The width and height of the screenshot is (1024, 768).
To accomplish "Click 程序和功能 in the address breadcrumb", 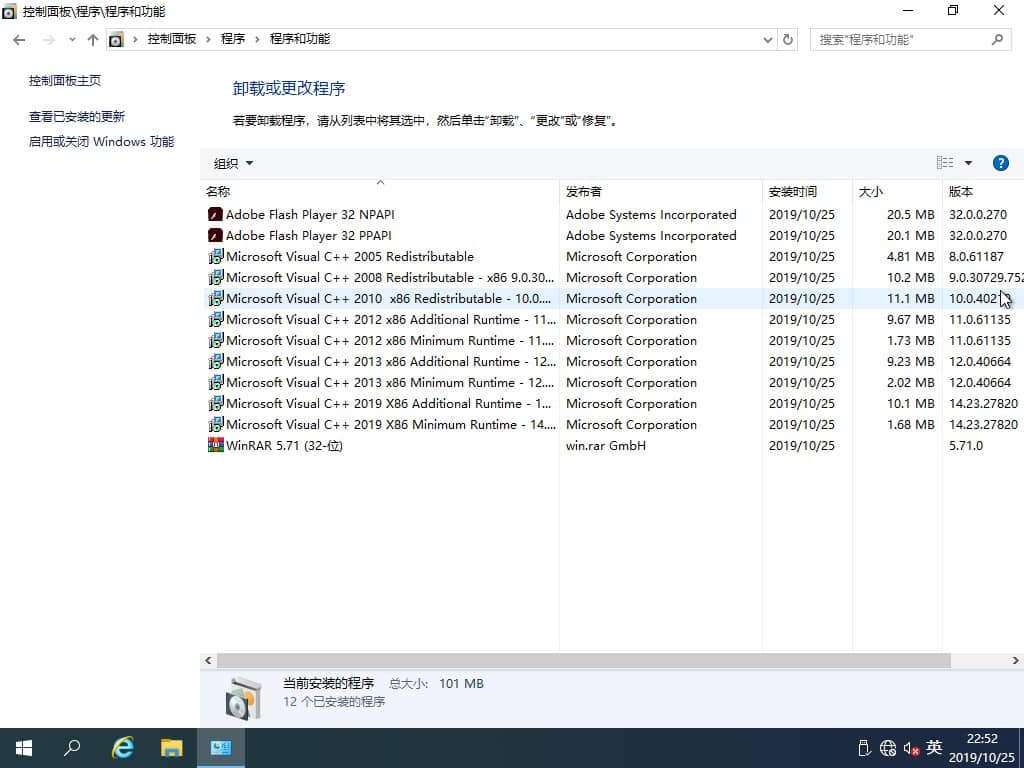I will 300,39.
